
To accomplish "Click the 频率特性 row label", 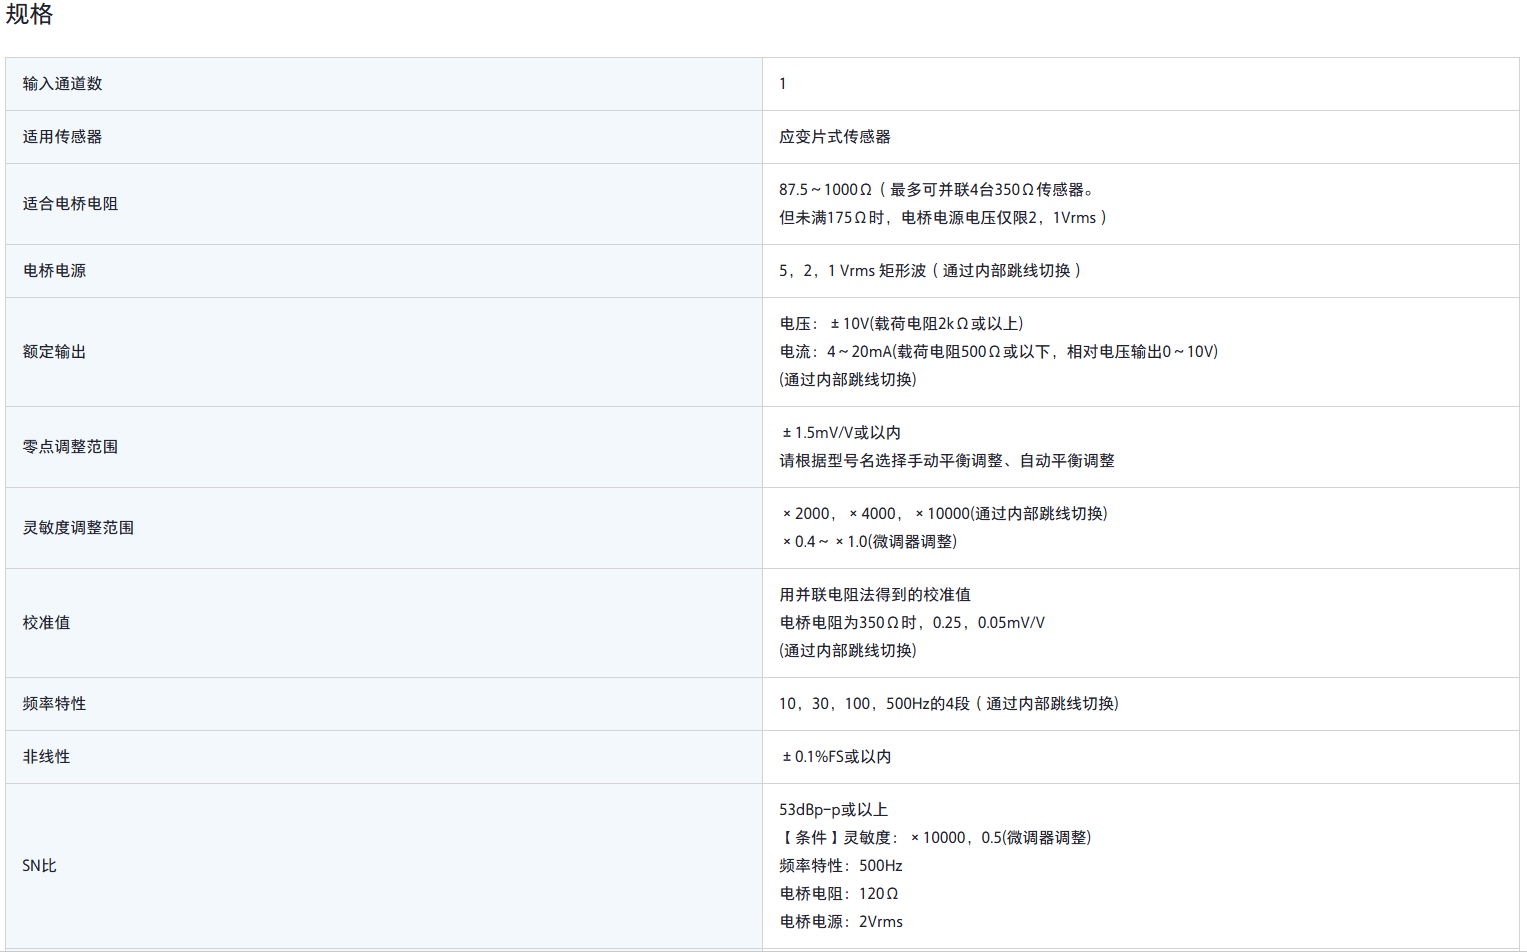I will click(54, 704).
